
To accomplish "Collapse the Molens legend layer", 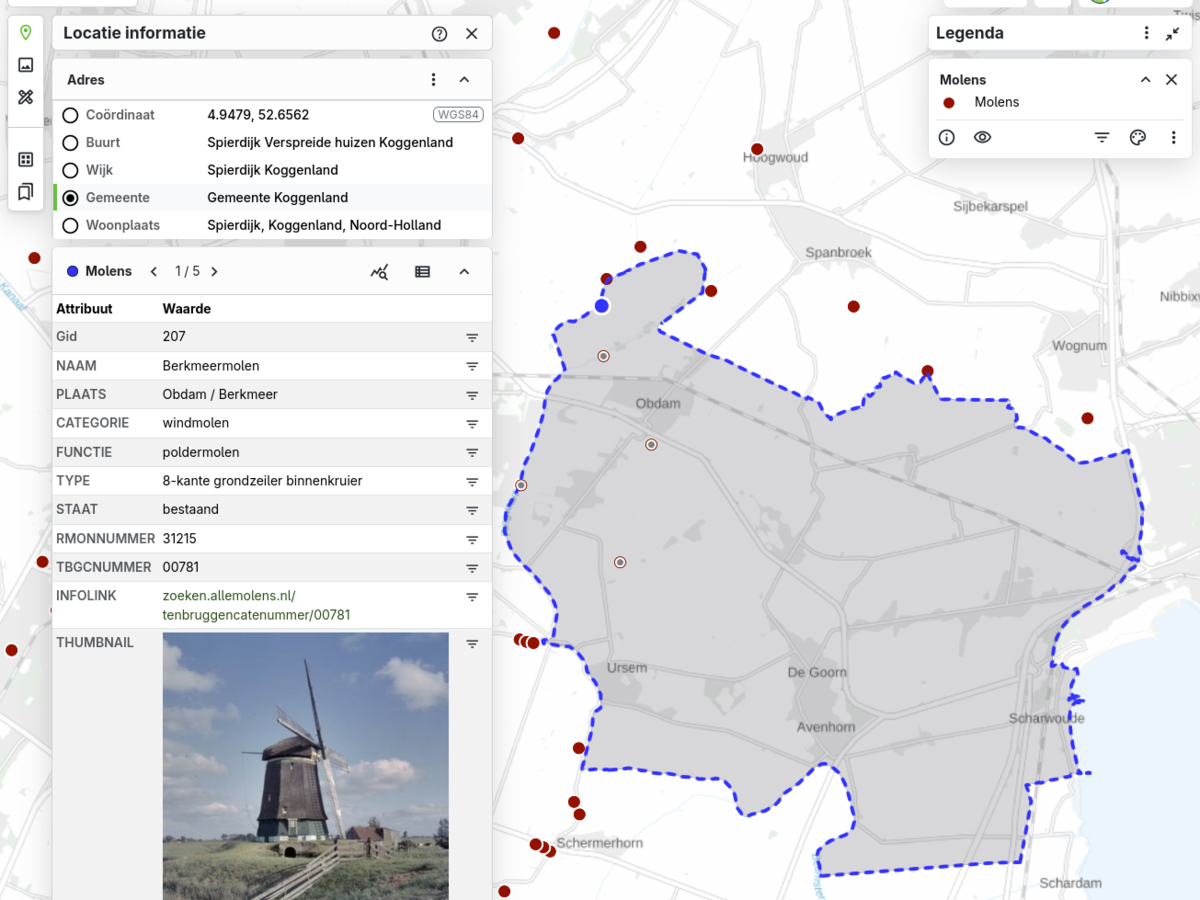I will 1145,80.
